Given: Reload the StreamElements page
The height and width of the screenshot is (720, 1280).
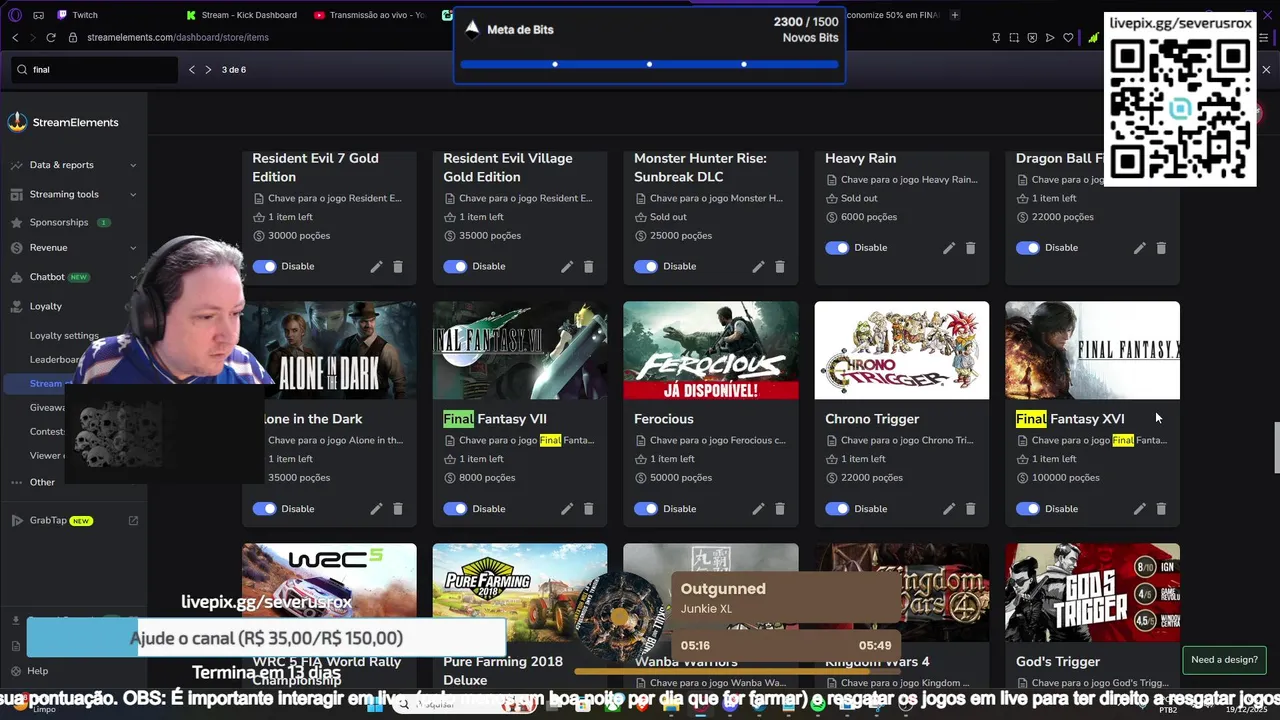Looking at the screenshot, I should 51,37.
